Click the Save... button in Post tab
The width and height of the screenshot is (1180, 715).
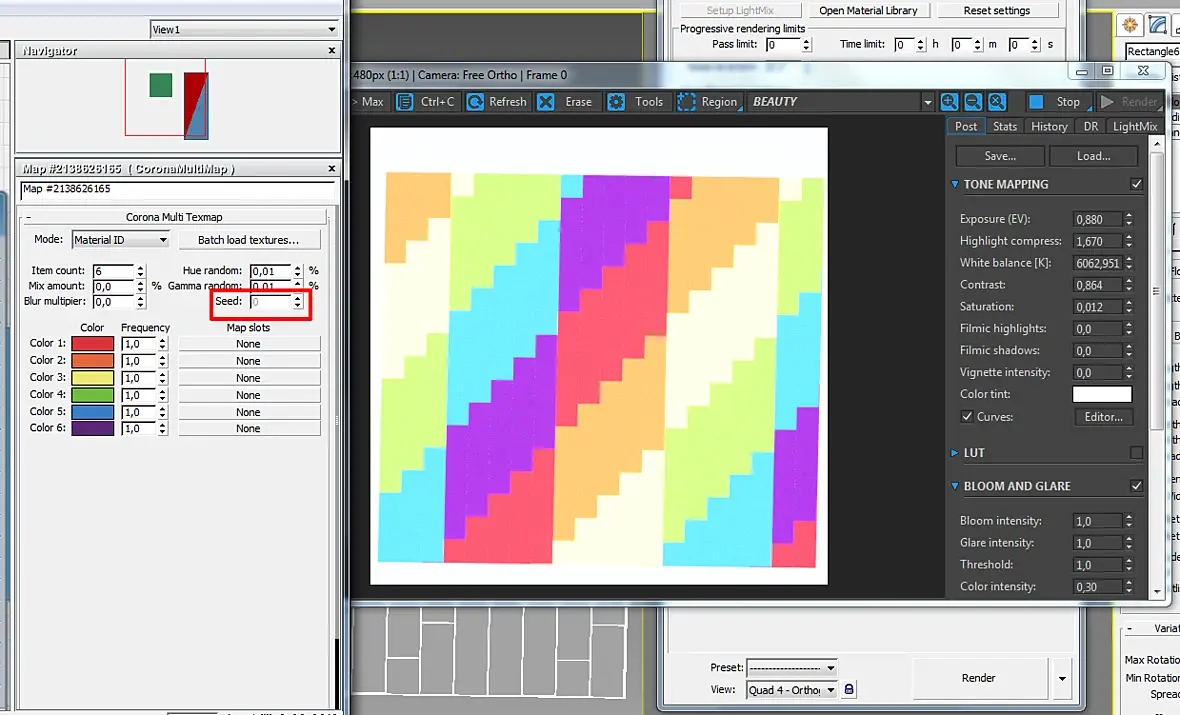[1000, 156]
